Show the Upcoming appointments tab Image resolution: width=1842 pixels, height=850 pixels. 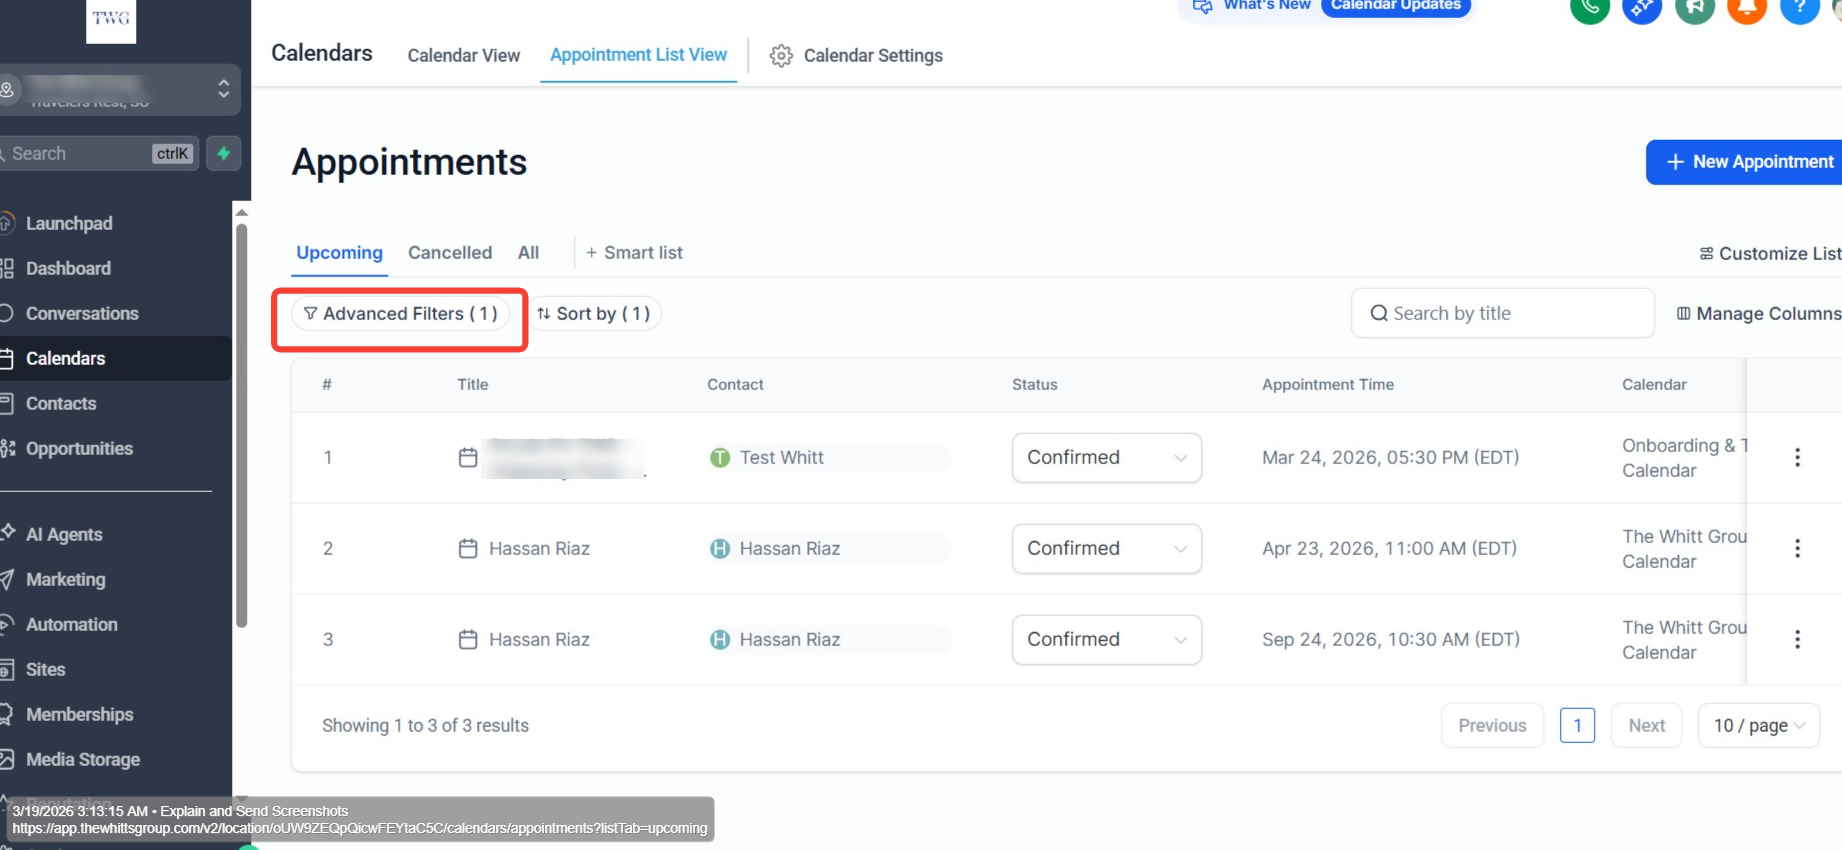[x=339, y=253]
